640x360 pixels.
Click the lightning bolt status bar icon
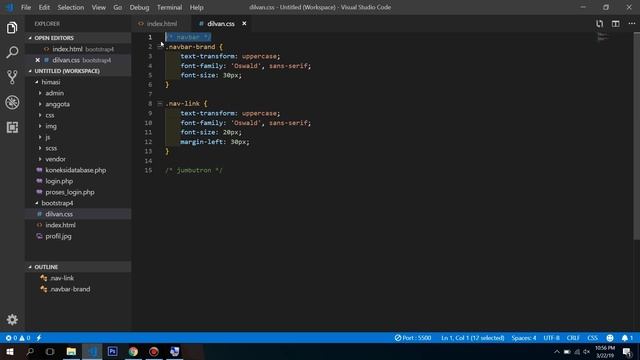pos(39,338)
